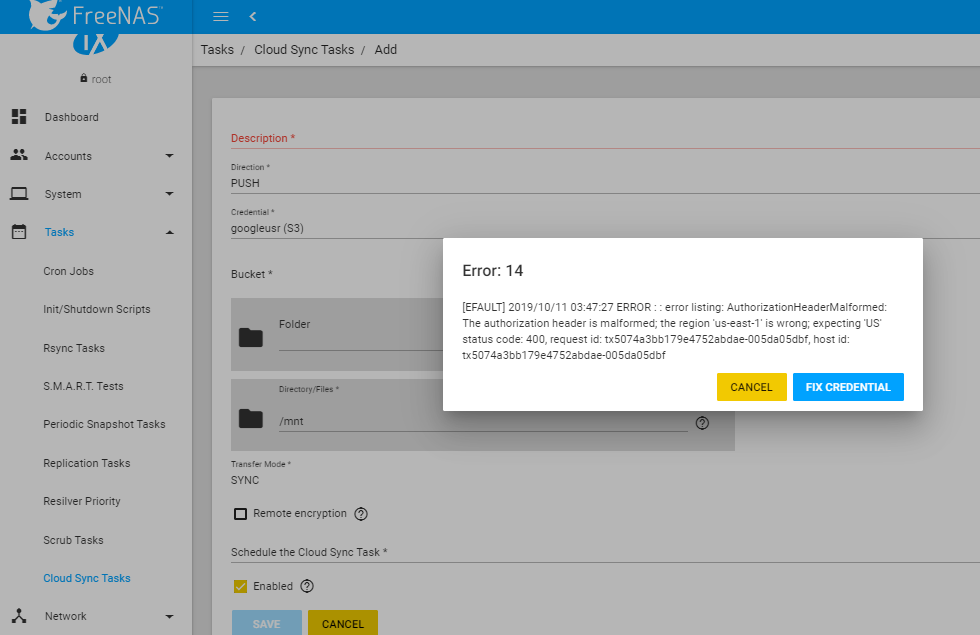Click the Folder field folder icon

click(x=251, y=338)
